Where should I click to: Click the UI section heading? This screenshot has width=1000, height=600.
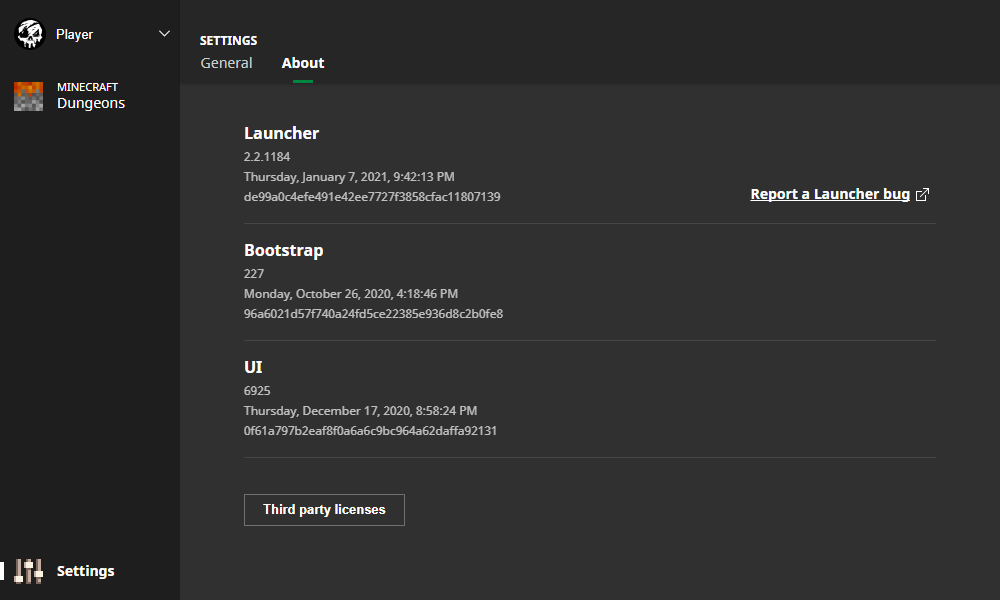(x=253, y=367)
